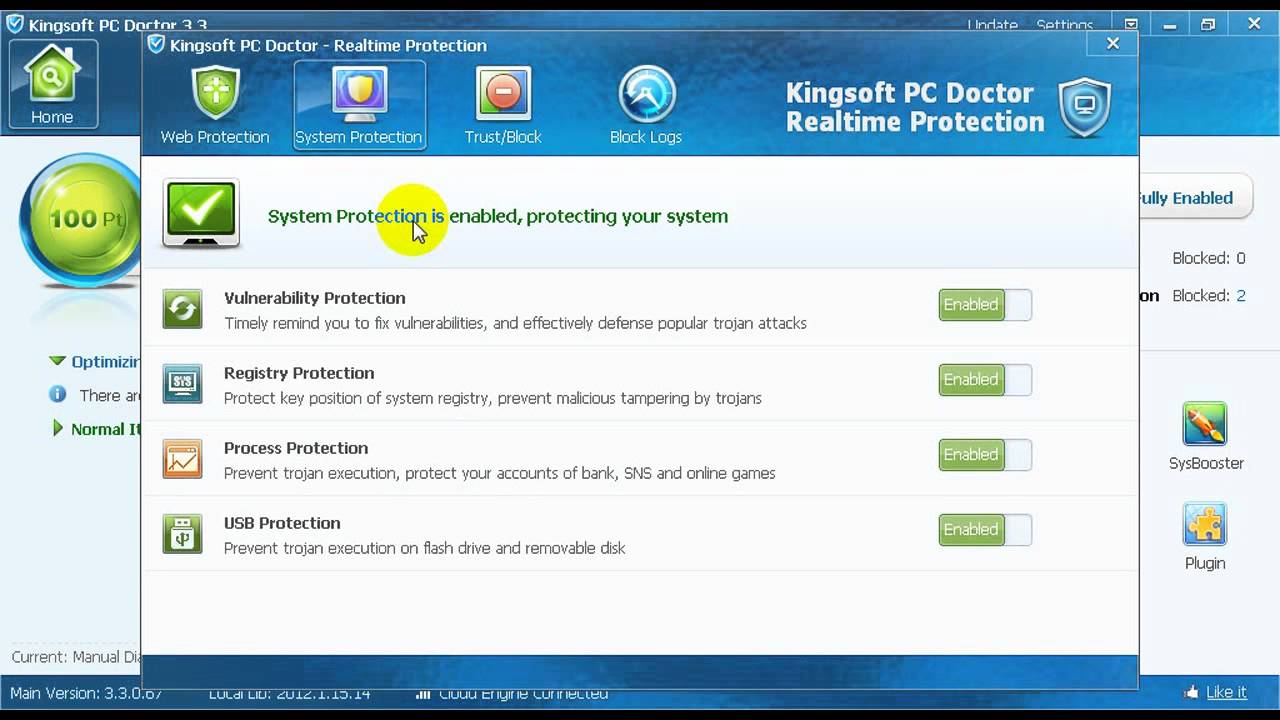Click Cloud Engine Connected status text
The height and width of the screenshot is (720, 1280).
522,693
